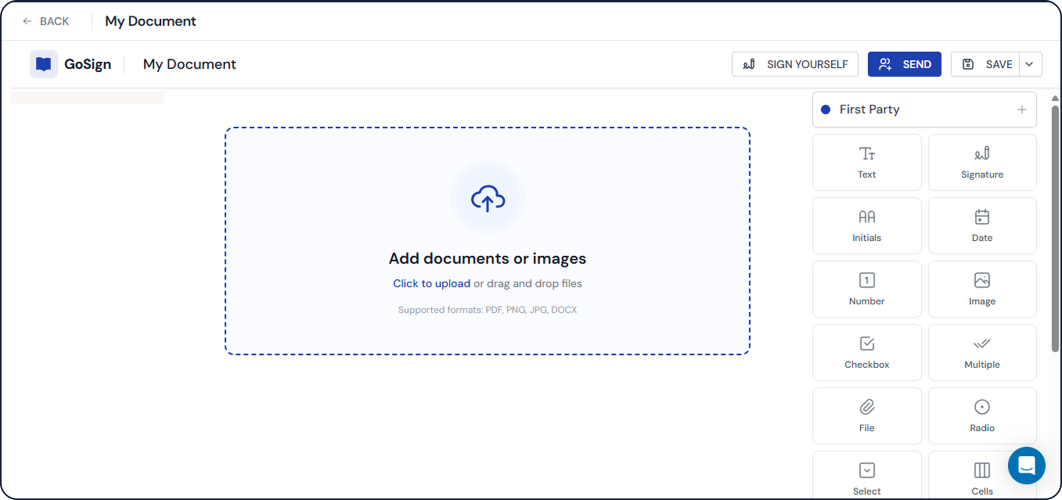Follow the Click to upload link
Screen dimensions: 1062x500
tap(431, 283)
